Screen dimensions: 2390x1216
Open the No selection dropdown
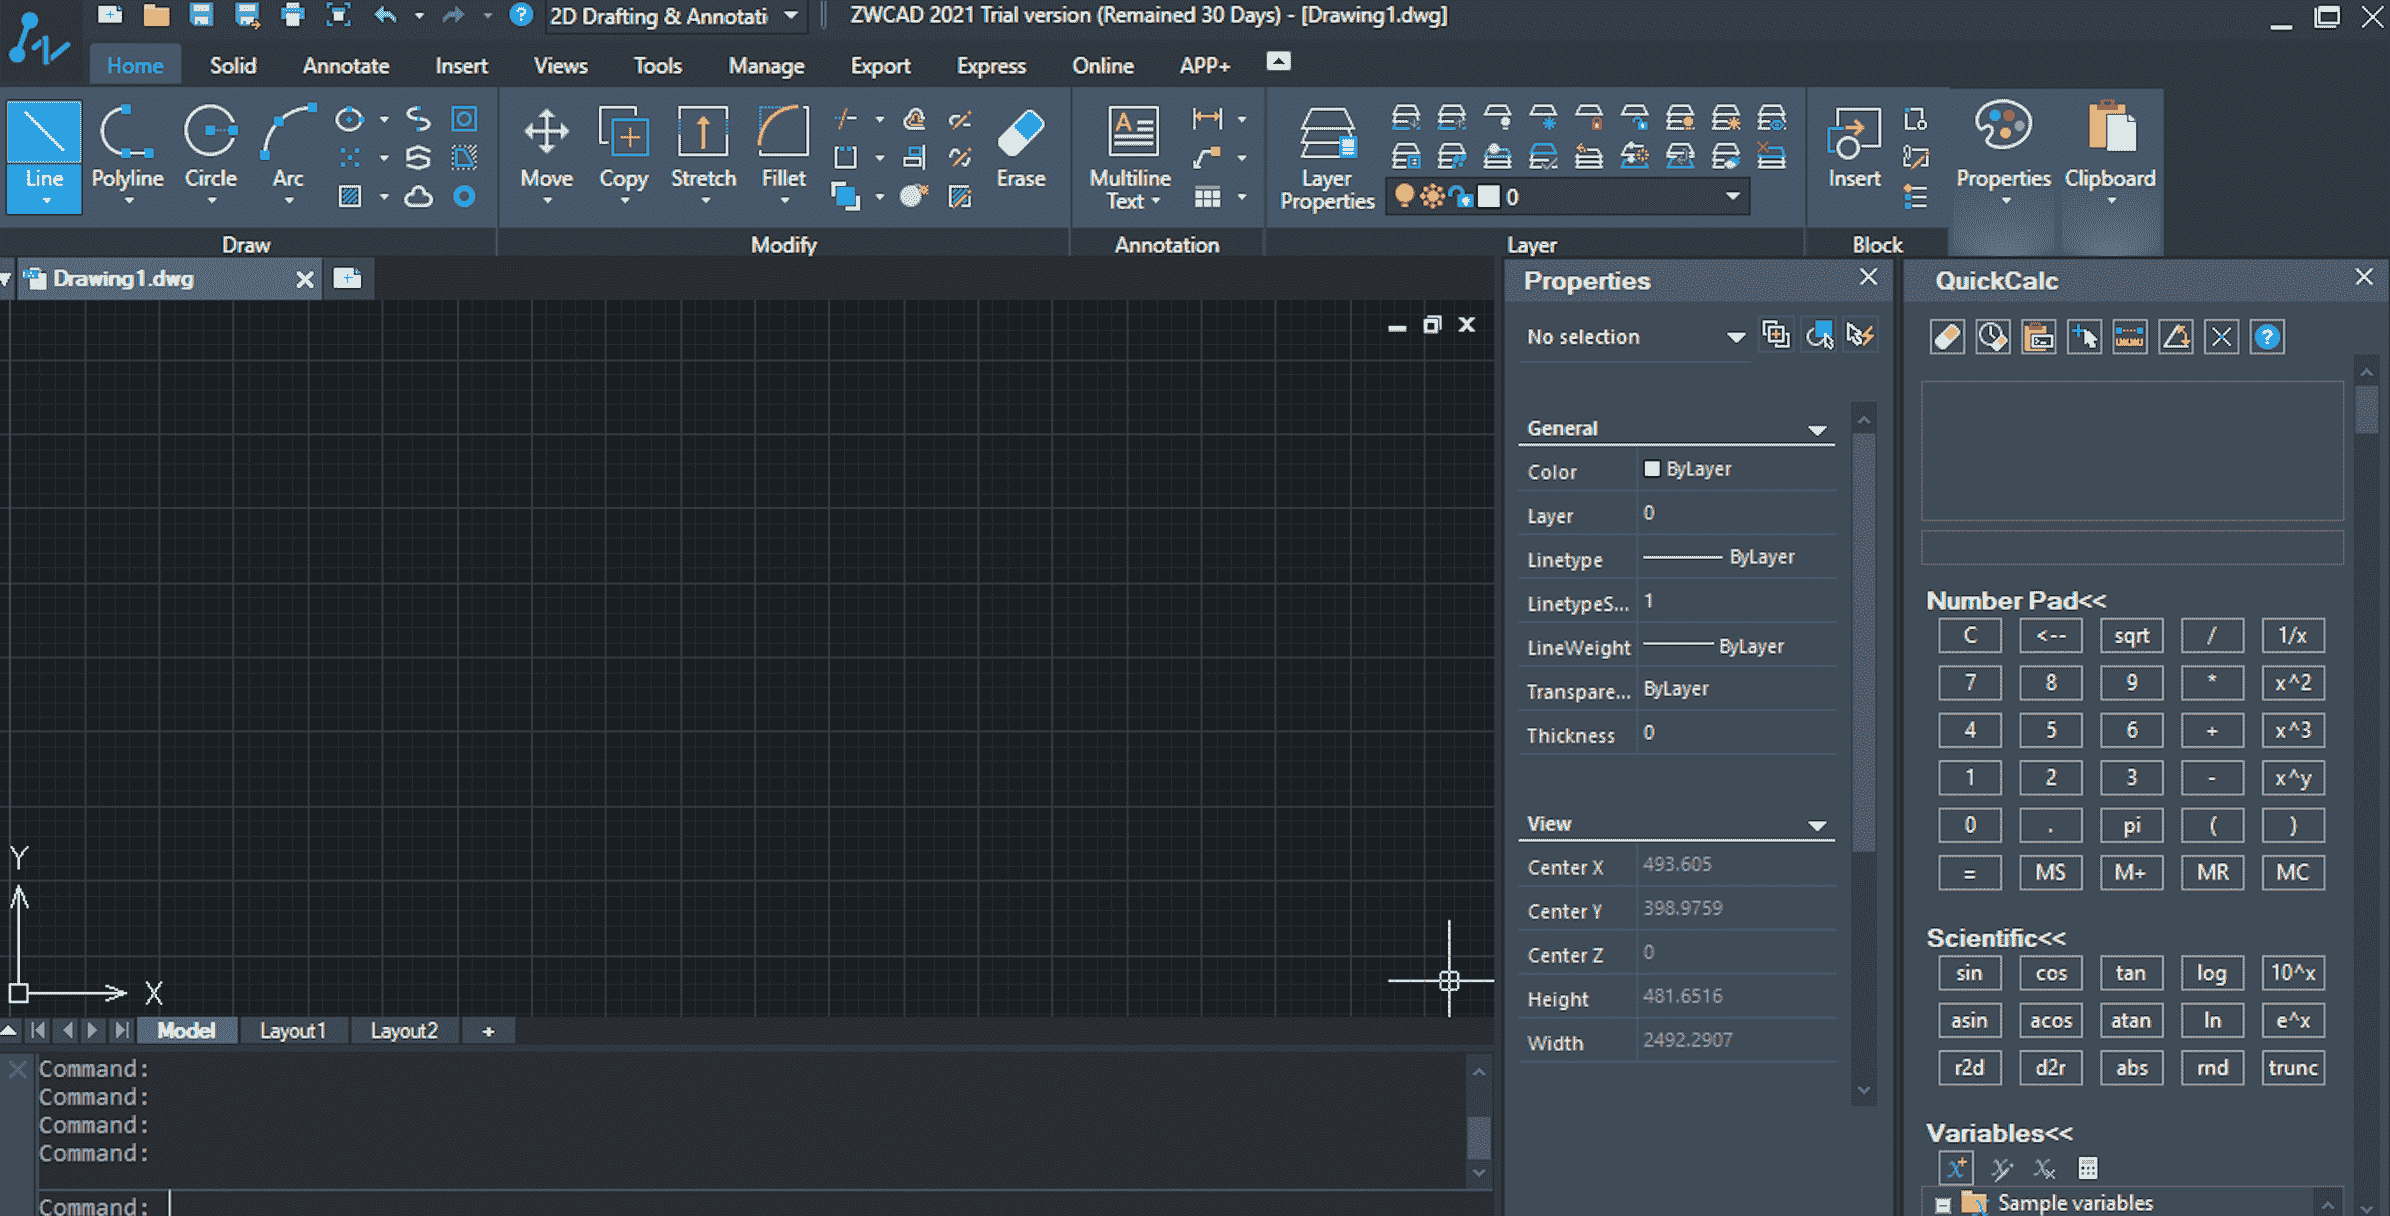click(1734, 337)
